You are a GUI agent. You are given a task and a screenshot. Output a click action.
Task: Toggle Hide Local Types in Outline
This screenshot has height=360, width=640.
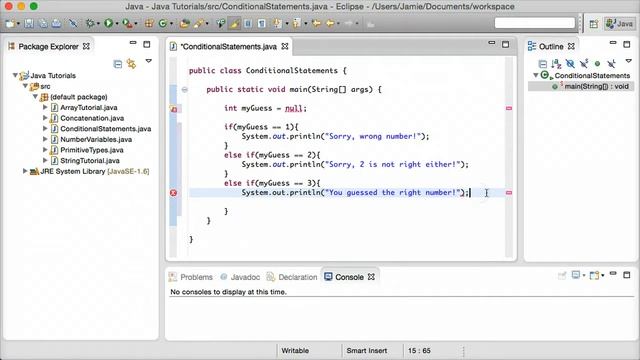tap(611, 64)
